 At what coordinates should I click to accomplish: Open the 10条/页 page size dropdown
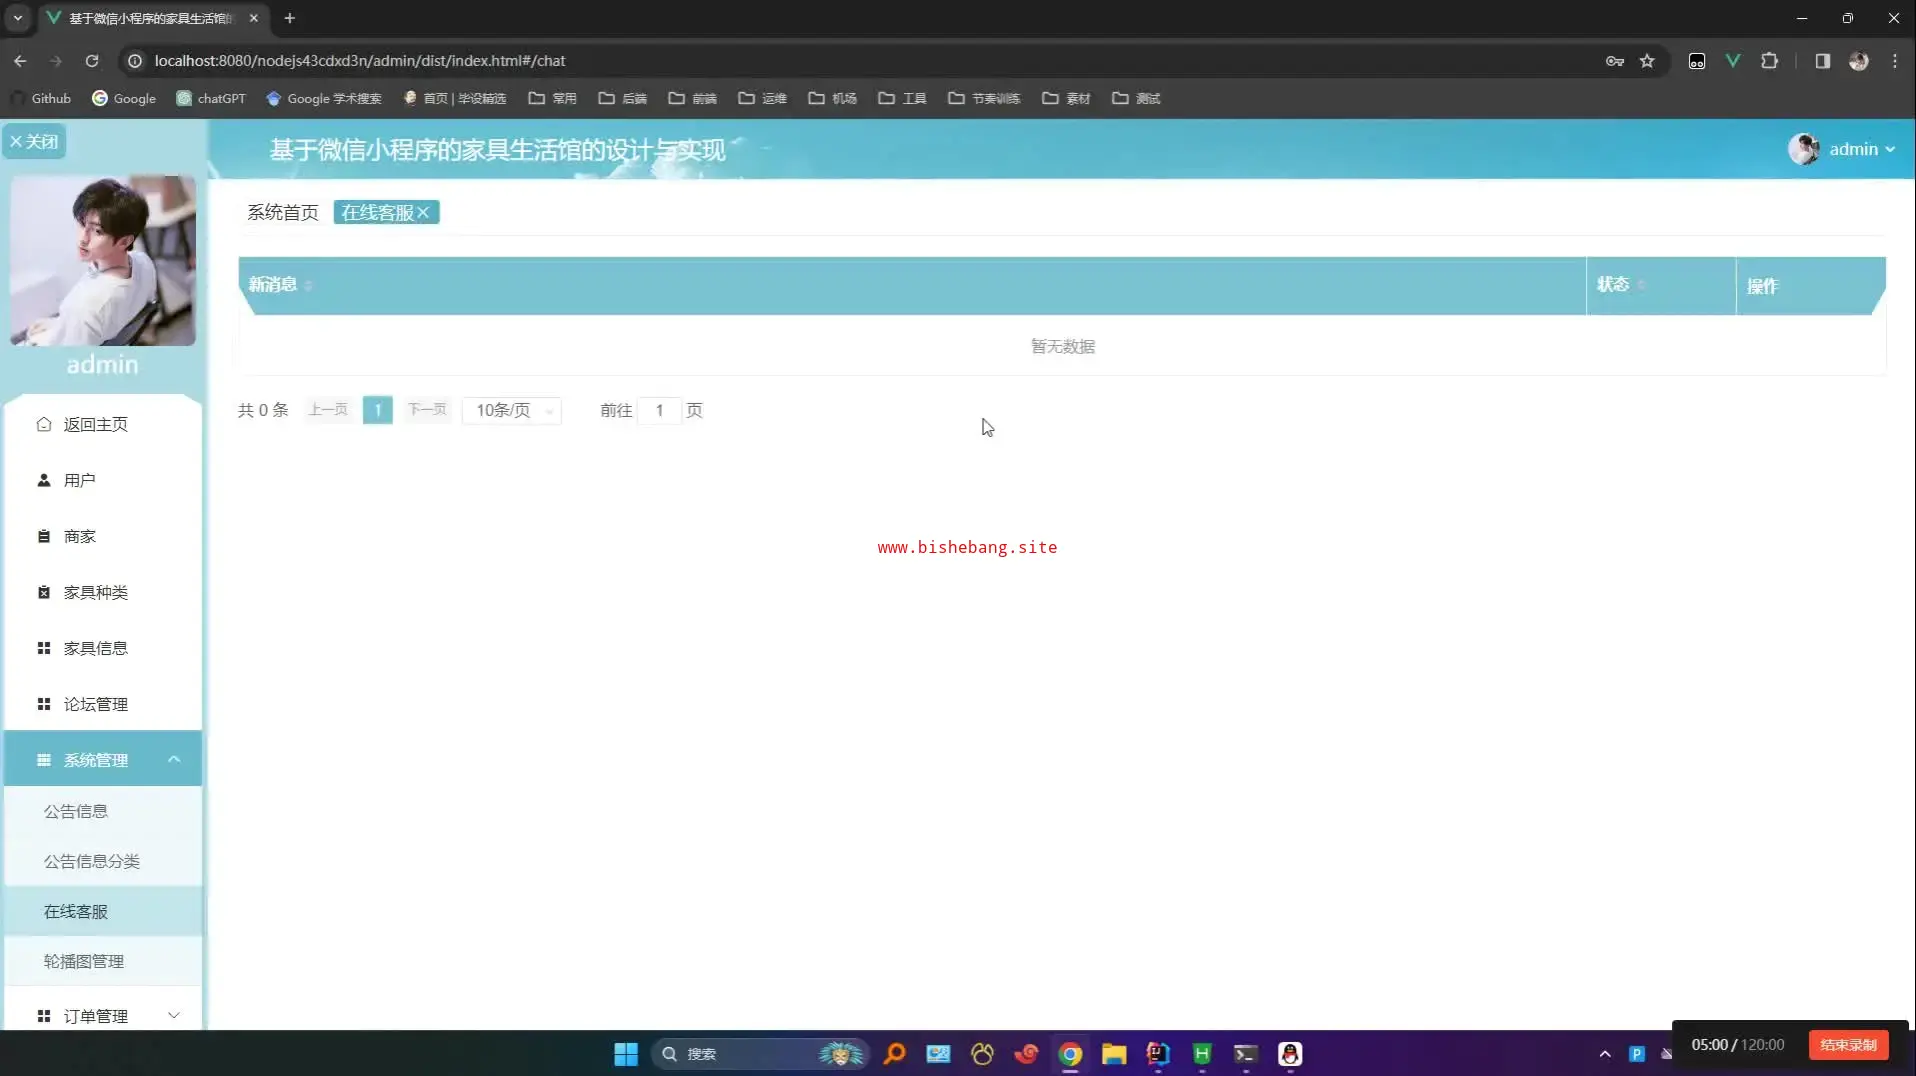(512, 410)
